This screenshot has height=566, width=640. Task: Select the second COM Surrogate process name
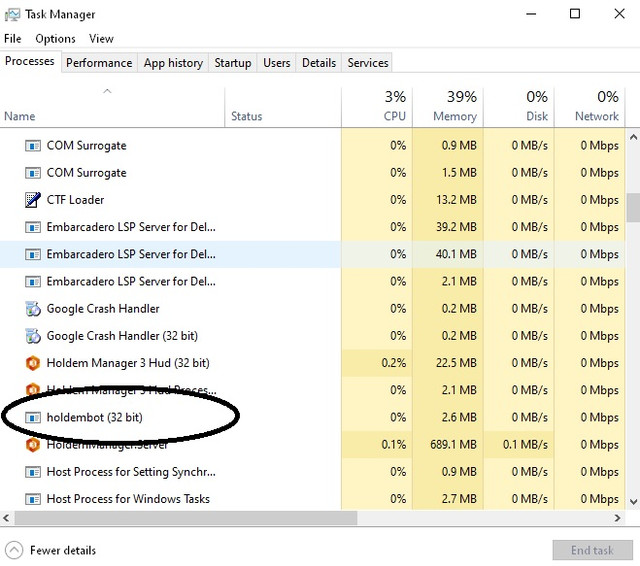[87, 173]
